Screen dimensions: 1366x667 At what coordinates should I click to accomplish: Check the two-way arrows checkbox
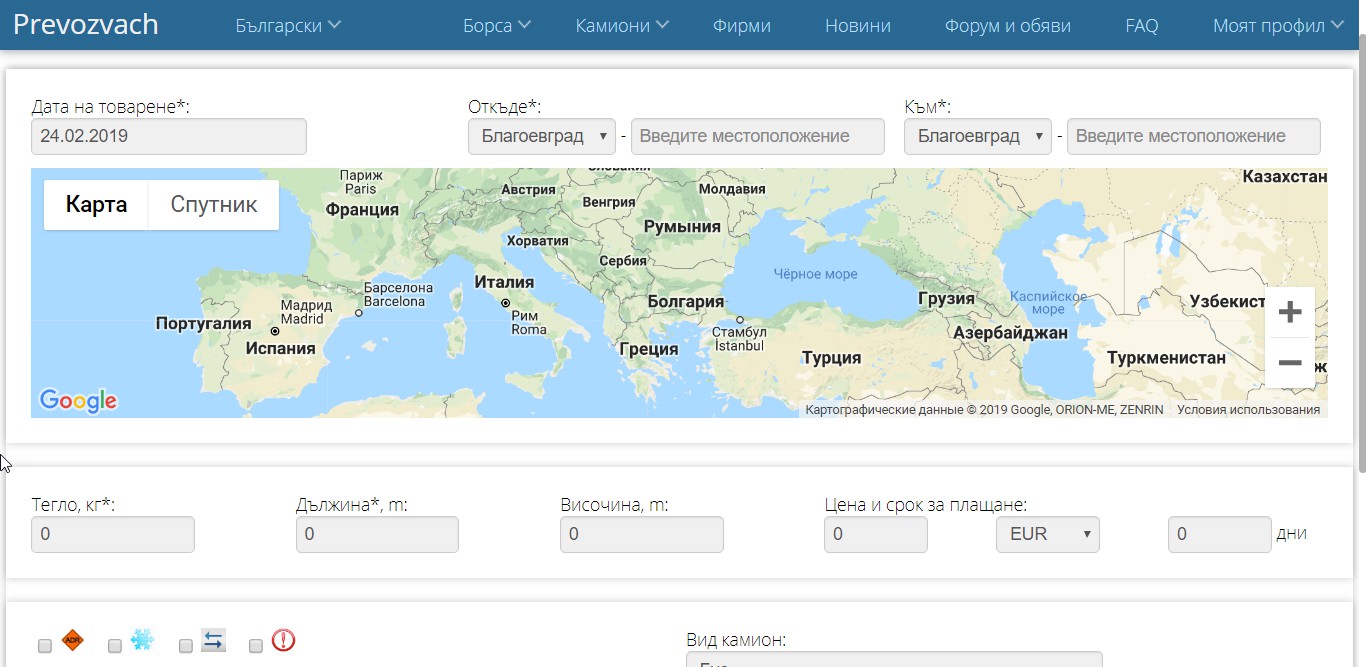pos(186,646)
